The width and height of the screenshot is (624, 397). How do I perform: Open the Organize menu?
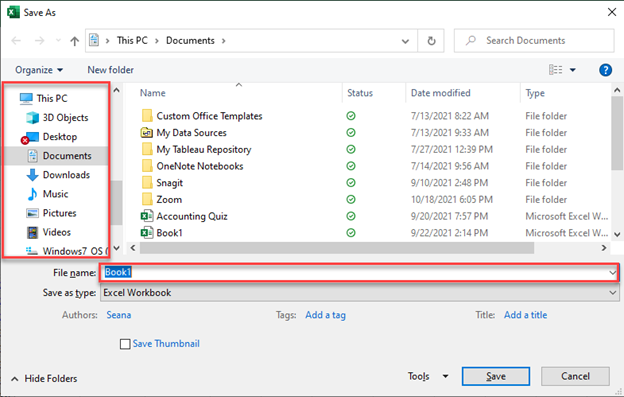(x=39, y=70)
